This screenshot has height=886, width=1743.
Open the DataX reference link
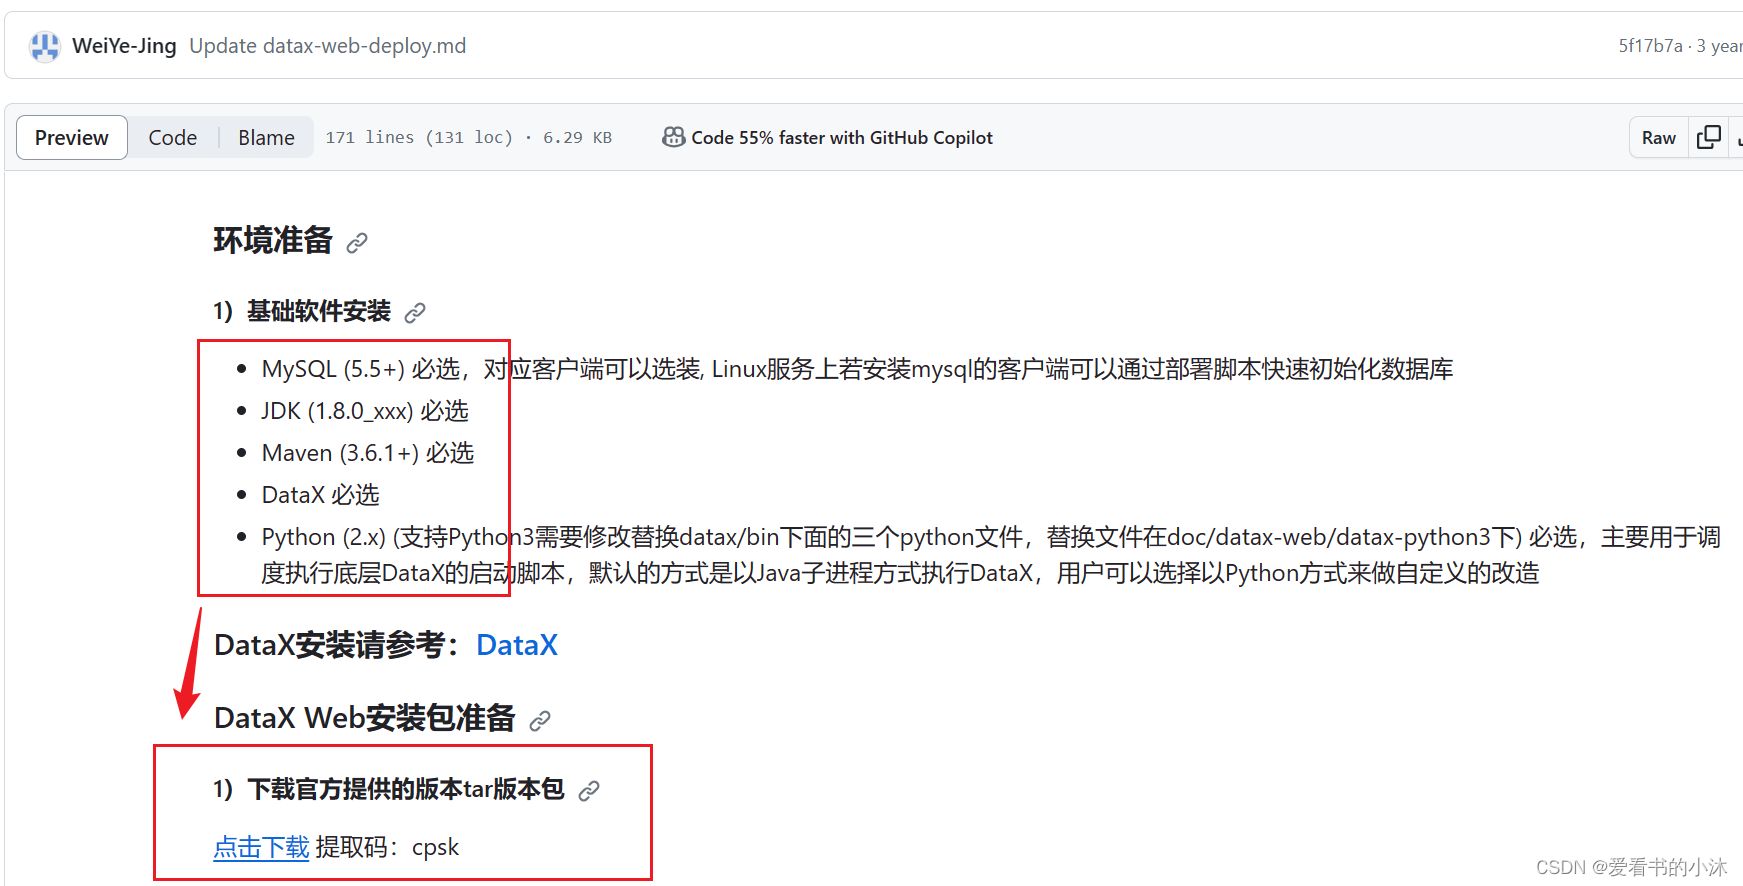click(x=517, y=645)
